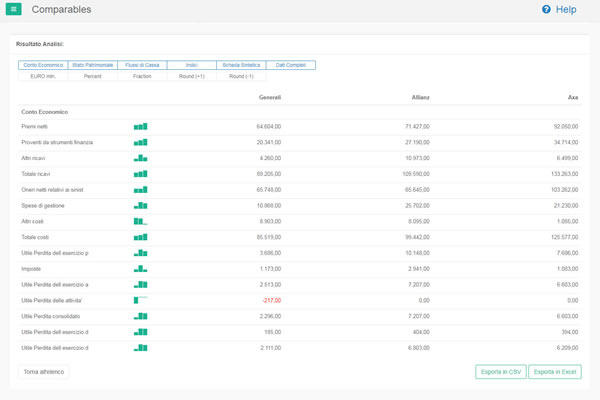Image resolution: width=600 pixels, height=400 pixels.
Task: Click the chart icon for Utile Perdita delle attivita'
Action: pyautogui.click(x=140, y=300)
